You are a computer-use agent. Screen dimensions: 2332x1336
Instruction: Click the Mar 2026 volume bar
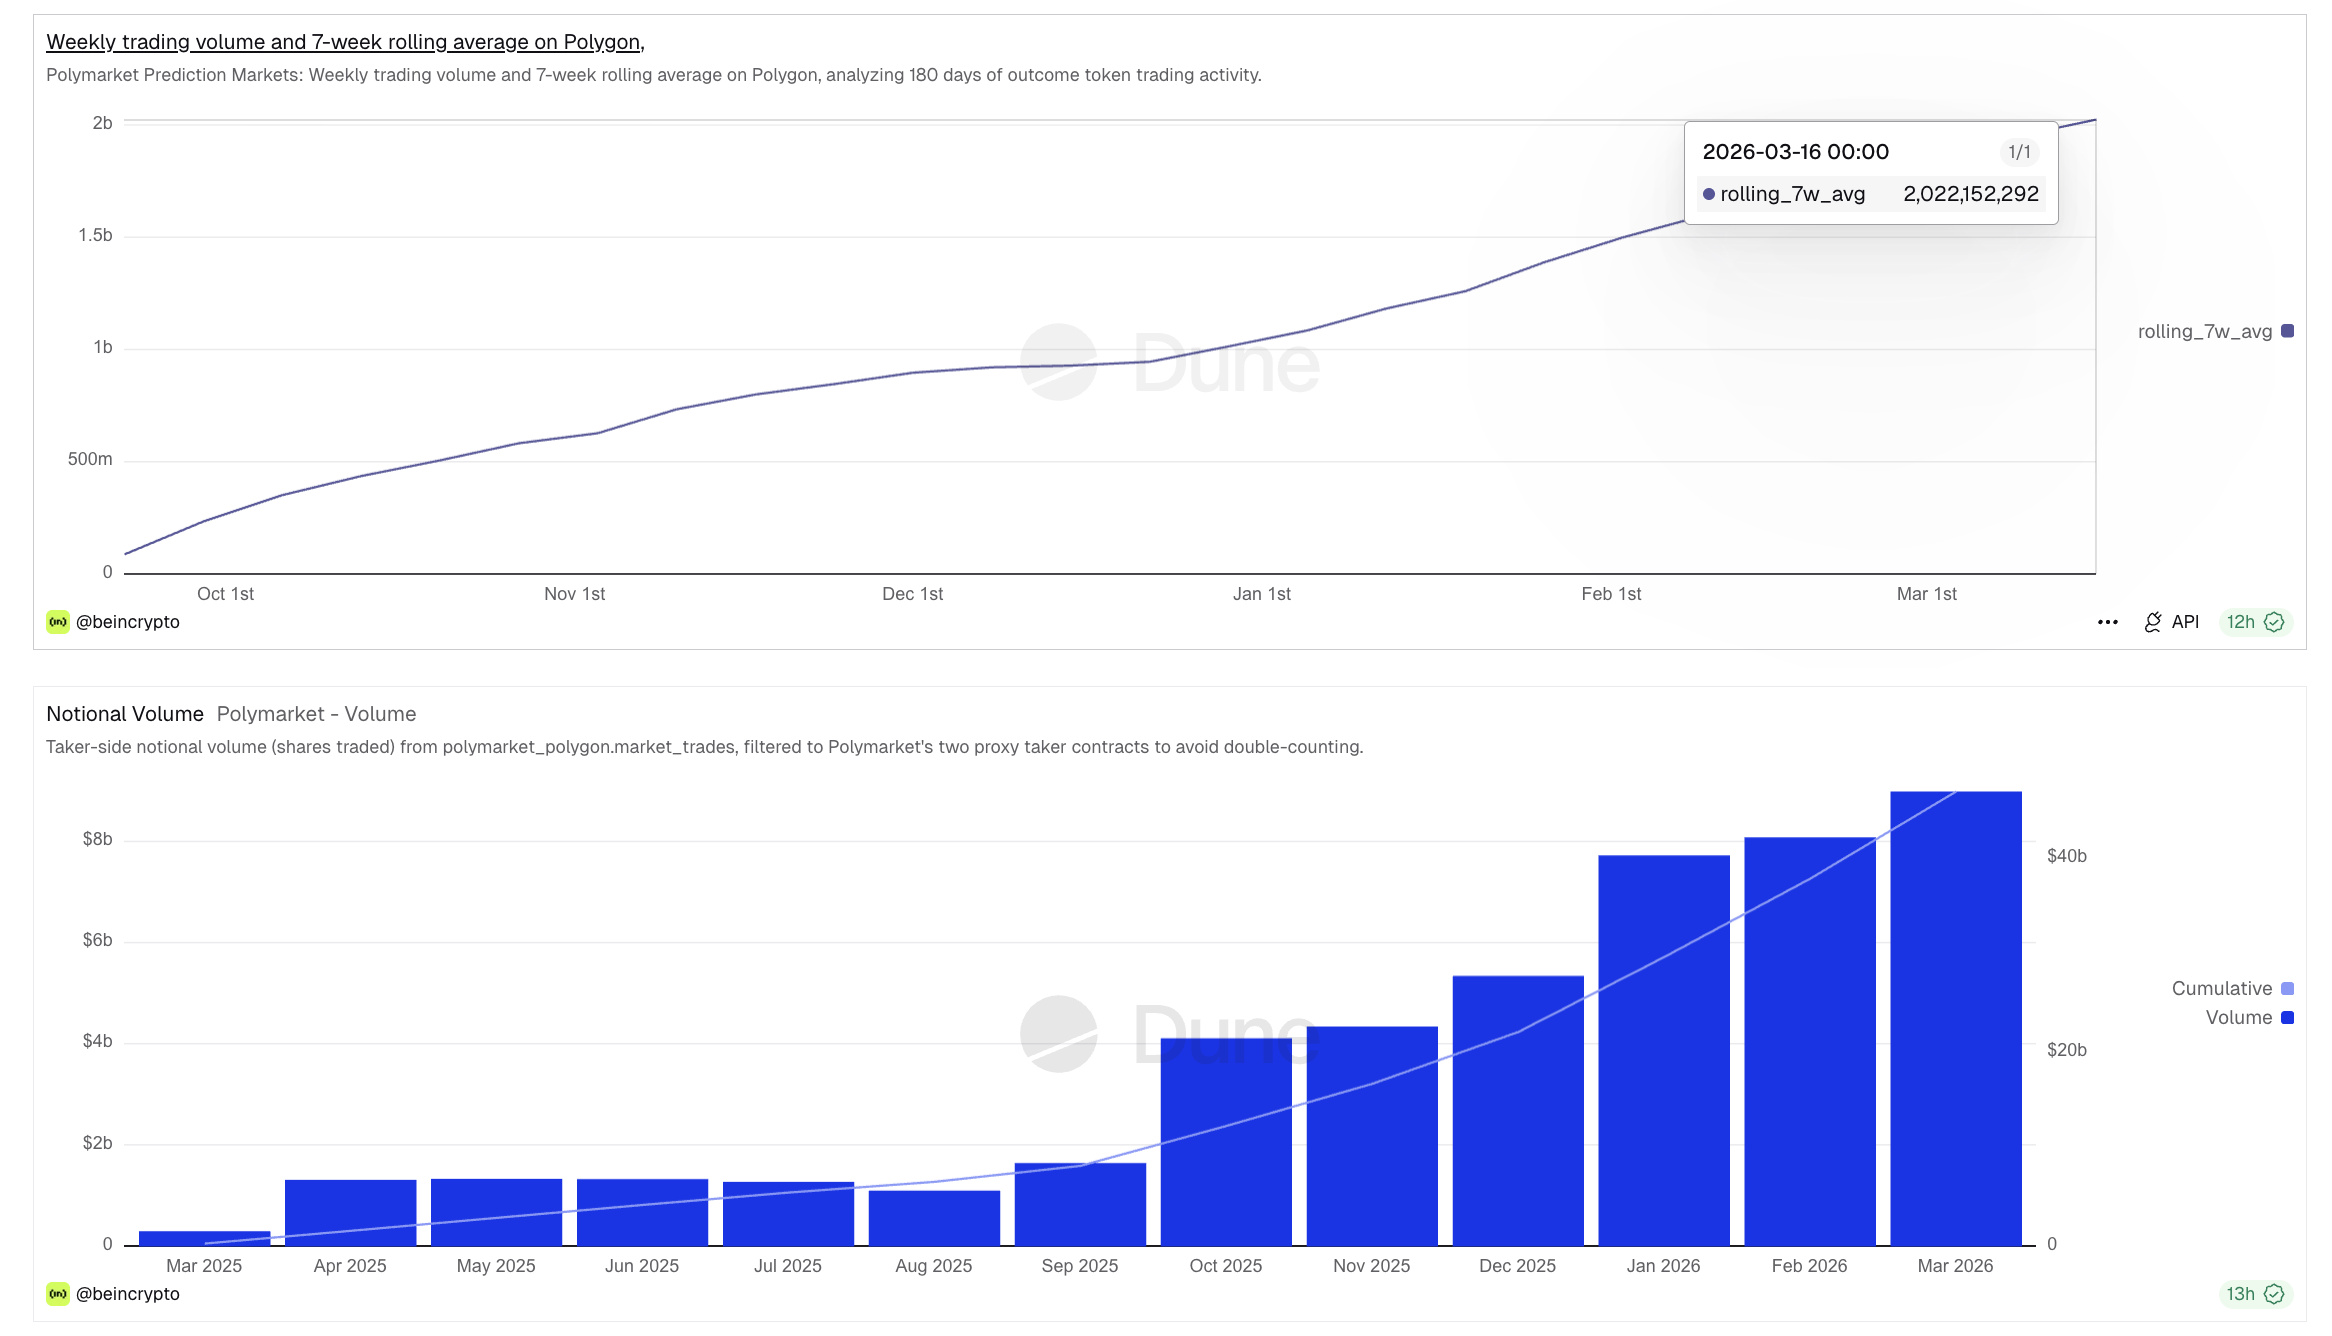point(1955,1020)
